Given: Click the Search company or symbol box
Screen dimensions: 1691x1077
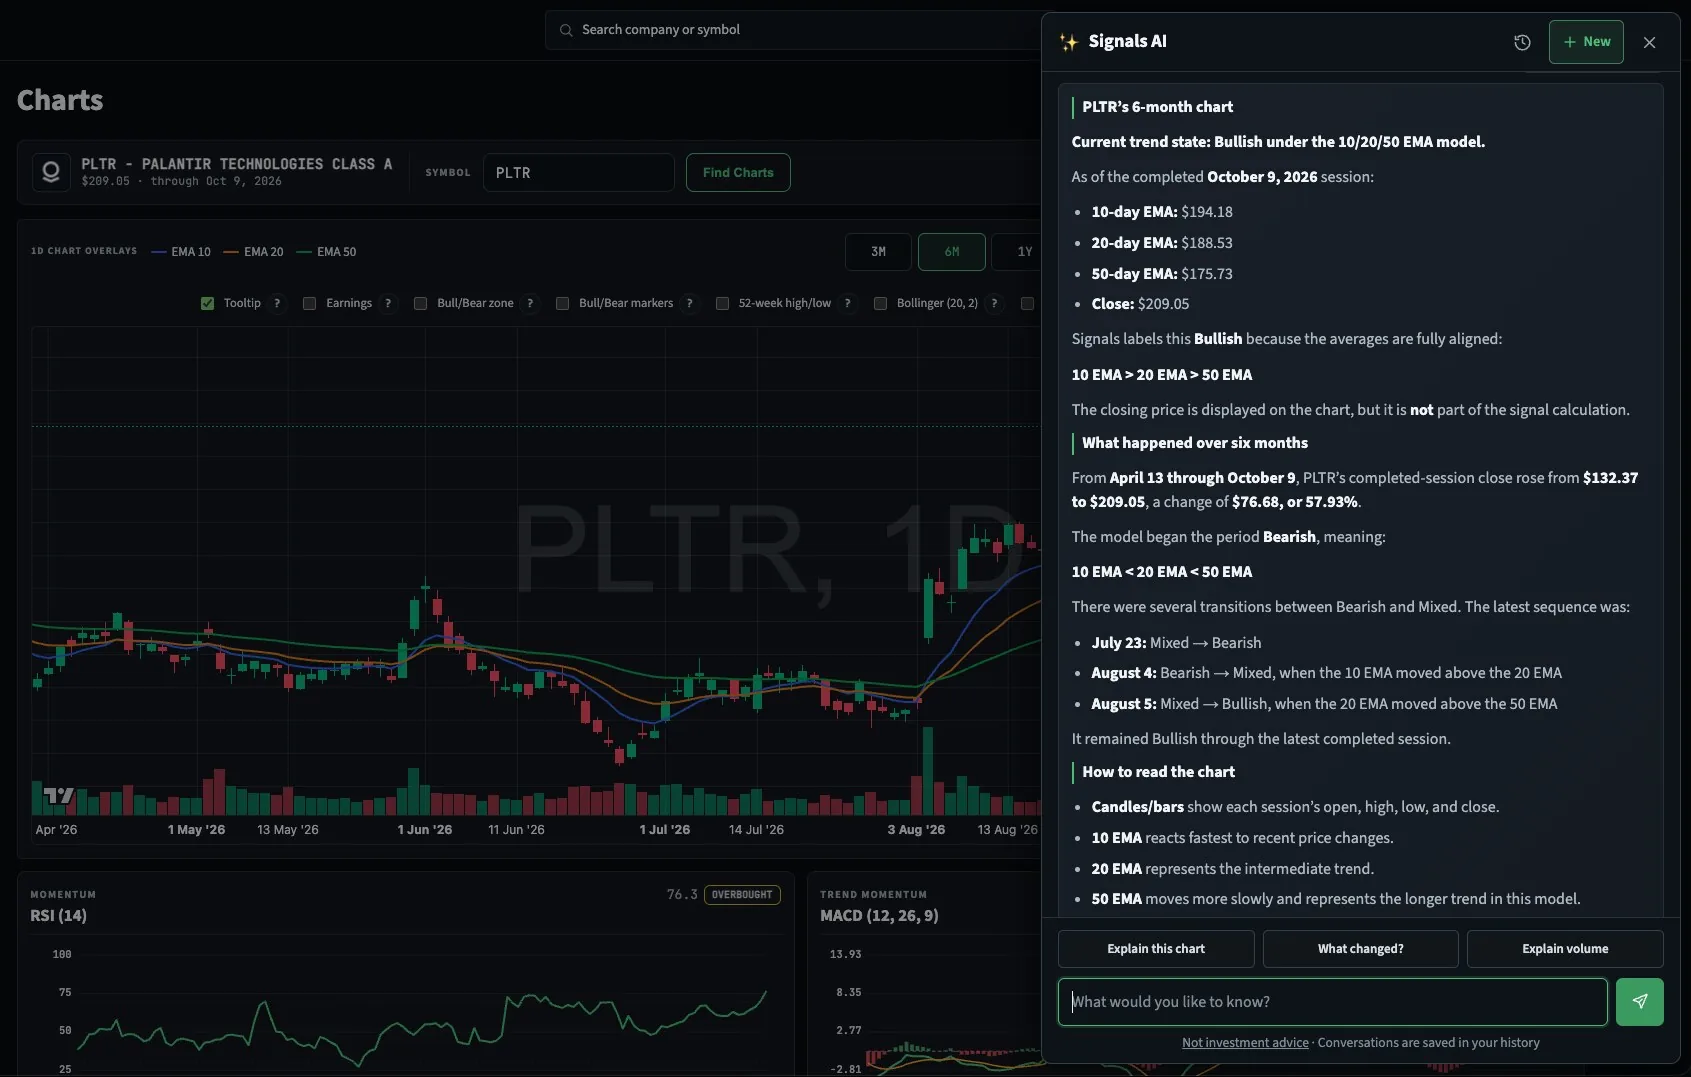Looking at the screenshot, I should (x=795, y=30).
